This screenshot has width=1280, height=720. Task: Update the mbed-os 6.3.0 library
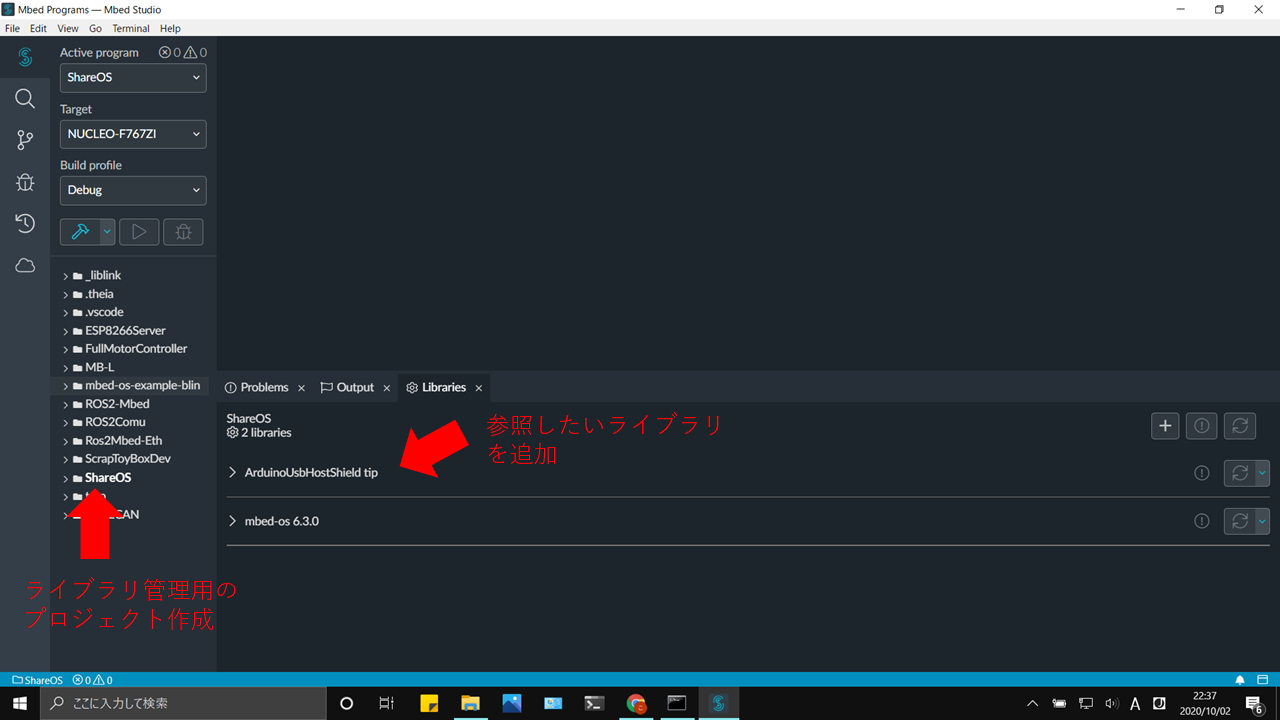coord(1240,520)
